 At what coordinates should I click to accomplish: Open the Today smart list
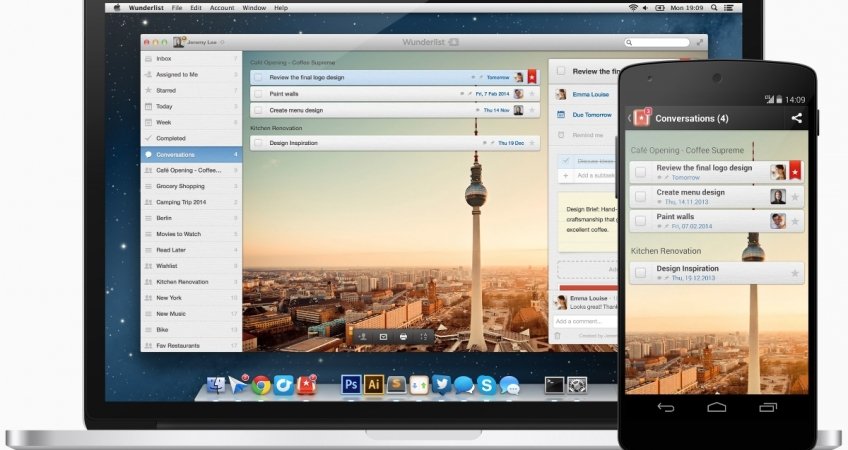click(x=191, y=107)
